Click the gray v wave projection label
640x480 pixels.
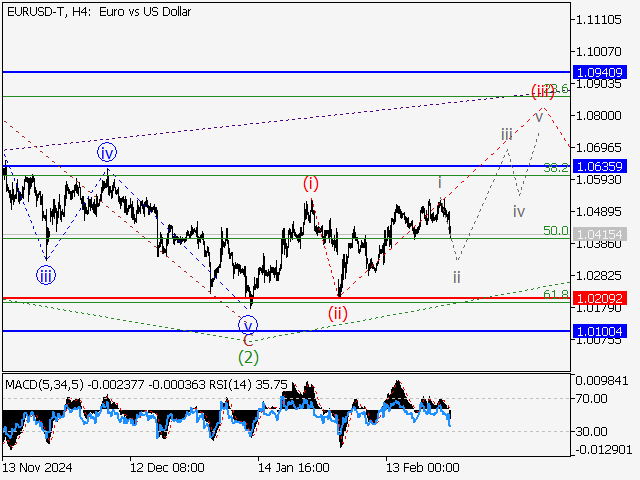pyautogui.click(x=539, y=116)
